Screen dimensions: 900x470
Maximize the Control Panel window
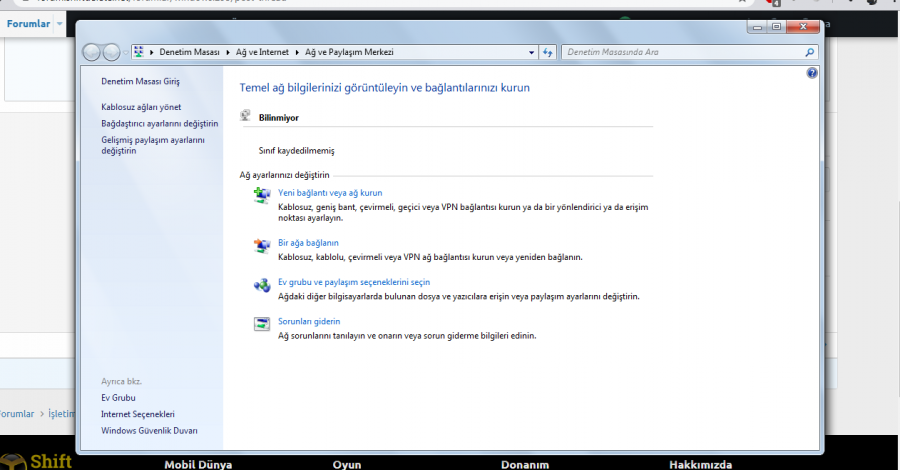776,26
